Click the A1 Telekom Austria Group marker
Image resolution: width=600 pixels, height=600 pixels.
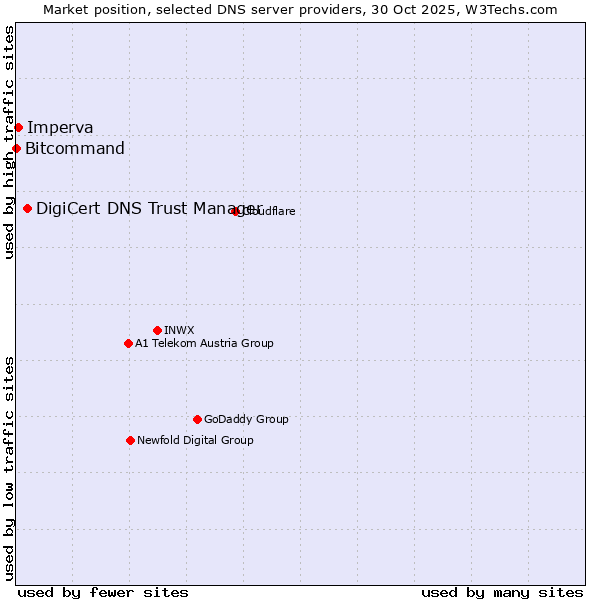coord(128,343)
